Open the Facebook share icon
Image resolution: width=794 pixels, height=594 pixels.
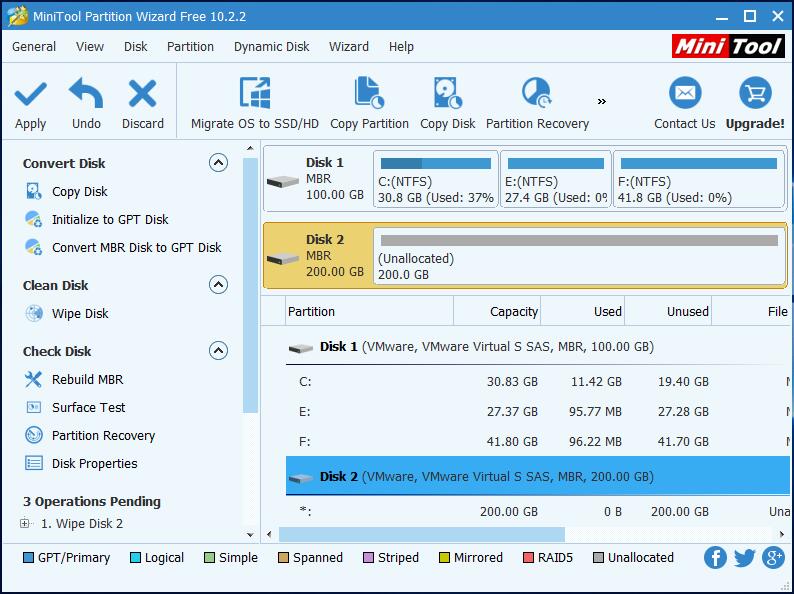coord(715,558)
